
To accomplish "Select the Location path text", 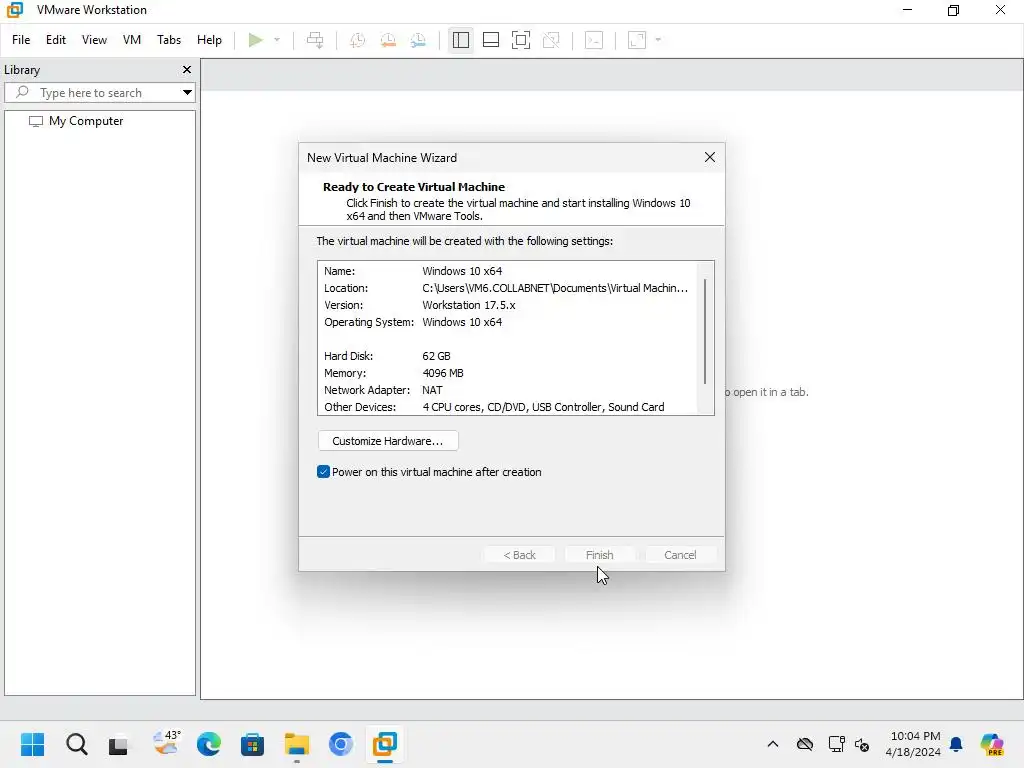I will tap(555, 288).
